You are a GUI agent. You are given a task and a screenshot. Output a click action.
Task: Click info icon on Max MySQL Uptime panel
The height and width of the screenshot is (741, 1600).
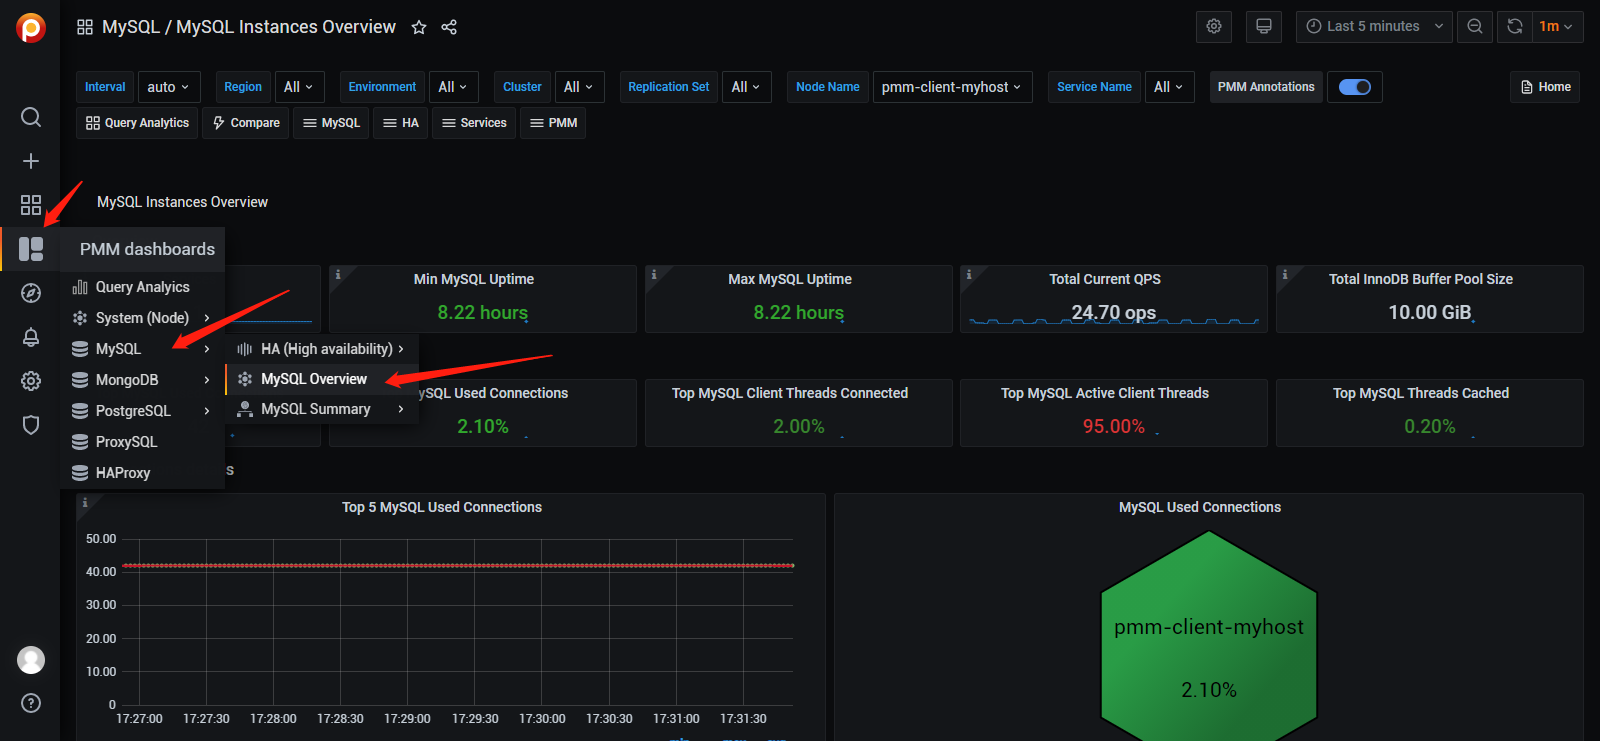click(x=654, y=274)
